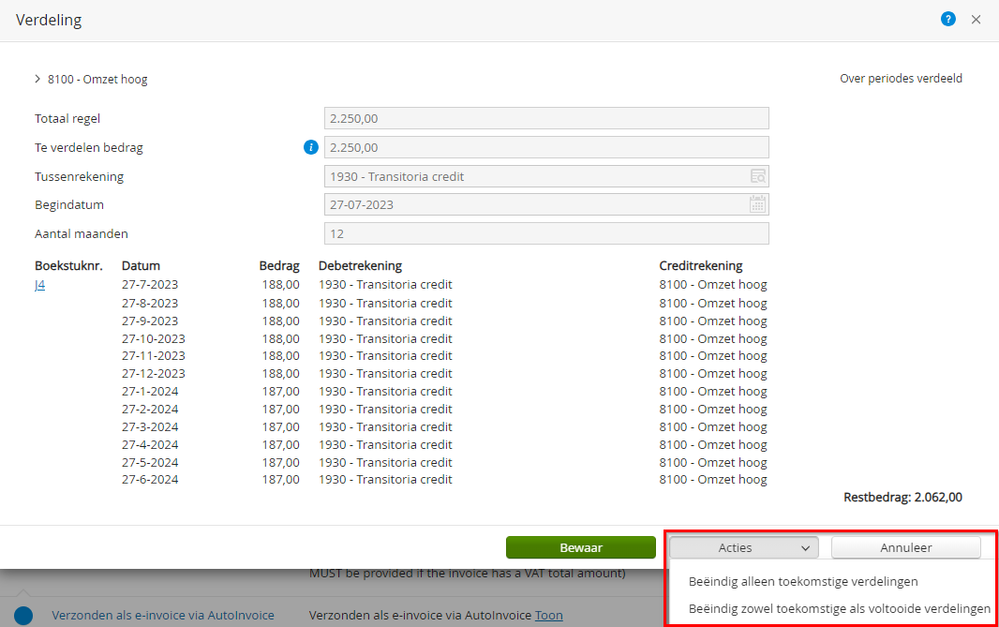999x627 pixels.
Task: Select the date 27-5-2024 in the table
Action: [x=150, y=463]
